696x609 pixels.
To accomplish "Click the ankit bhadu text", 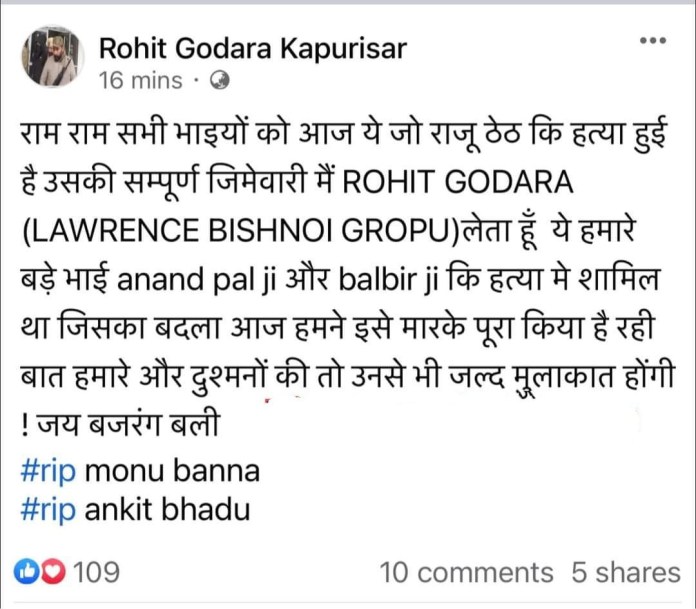I will (x=167, y=510).
